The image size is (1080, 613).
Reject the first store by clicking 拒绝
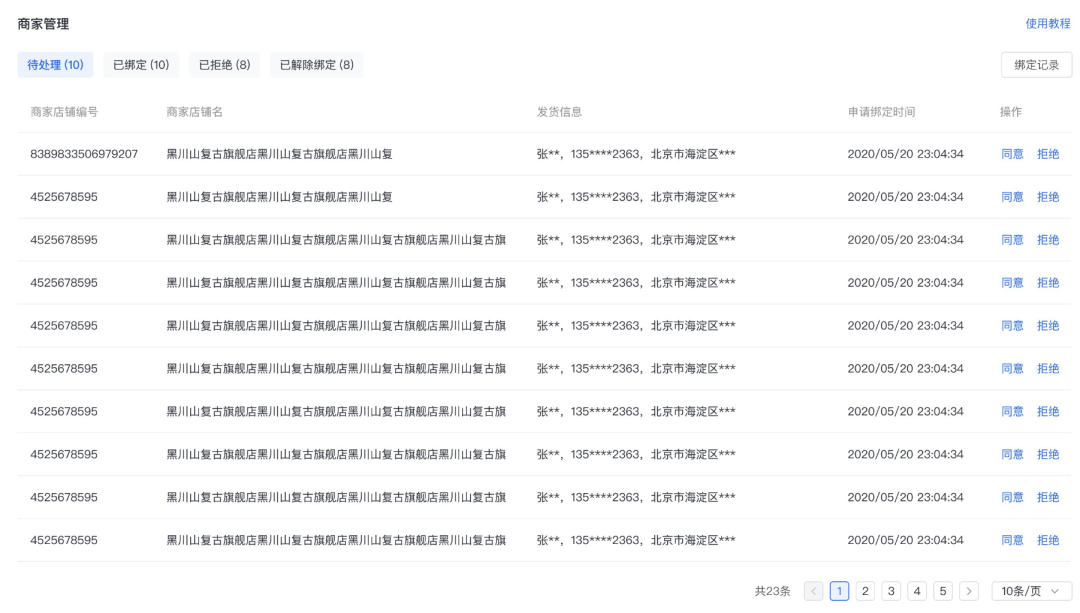point(1048,154)
